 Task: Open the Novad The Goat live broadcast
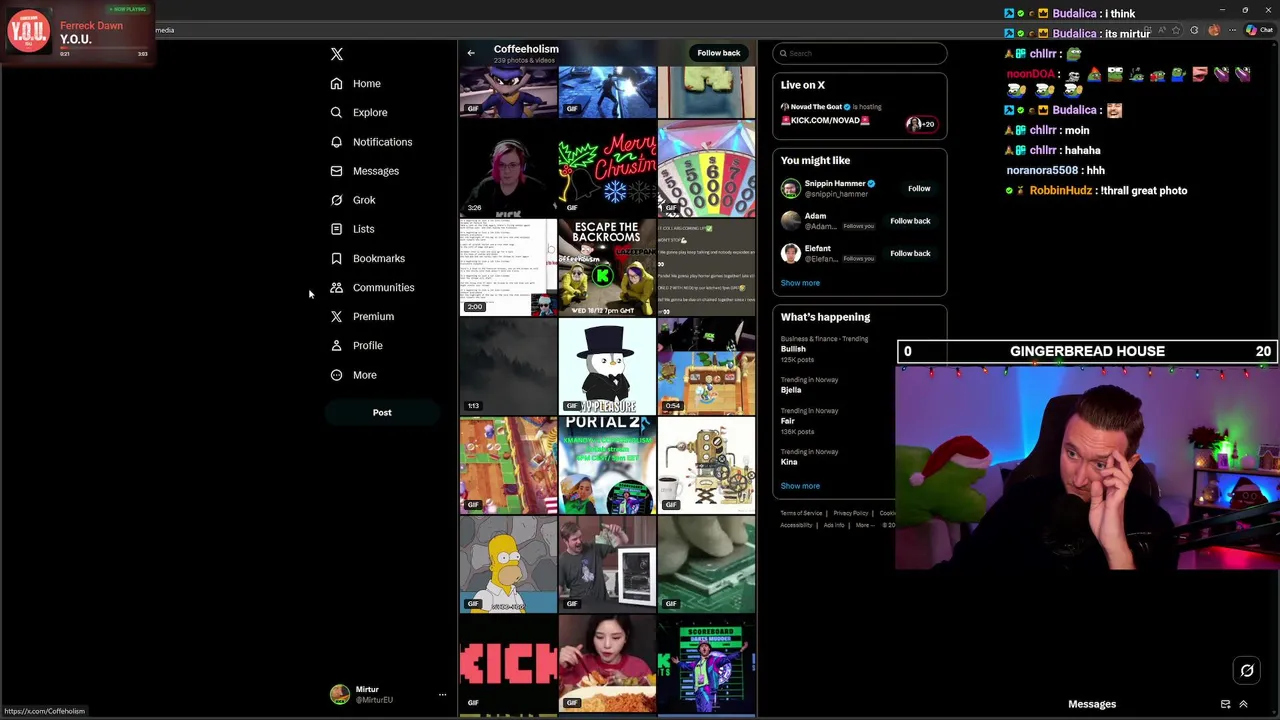[859, 114]
